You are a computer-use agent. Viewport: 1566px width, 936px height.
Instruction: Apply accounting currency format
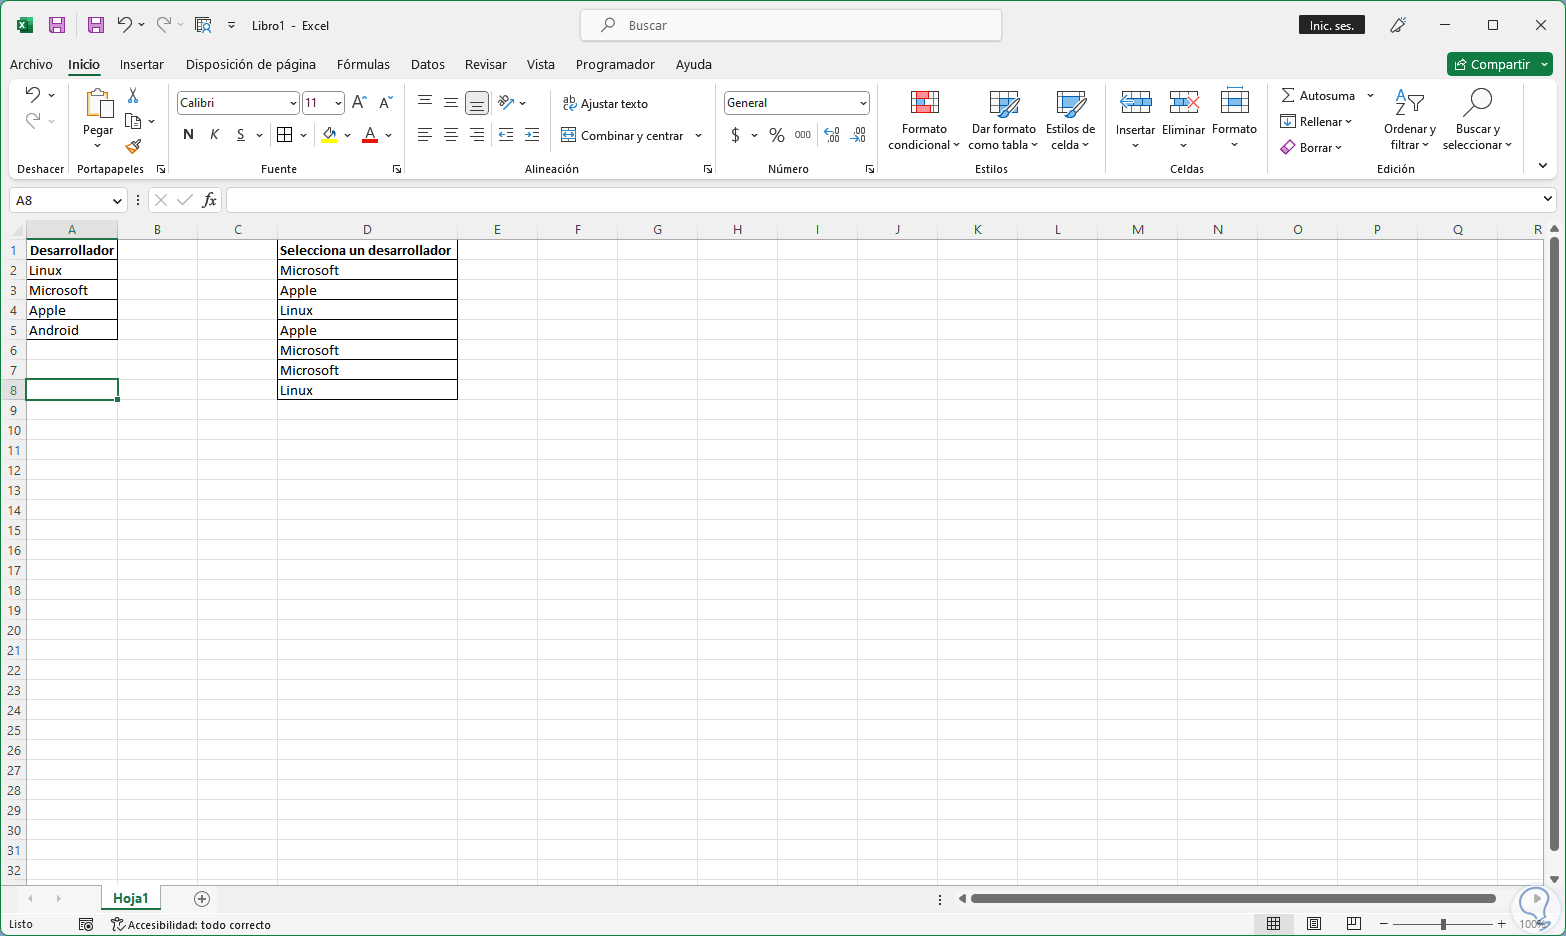coord(736,135)
